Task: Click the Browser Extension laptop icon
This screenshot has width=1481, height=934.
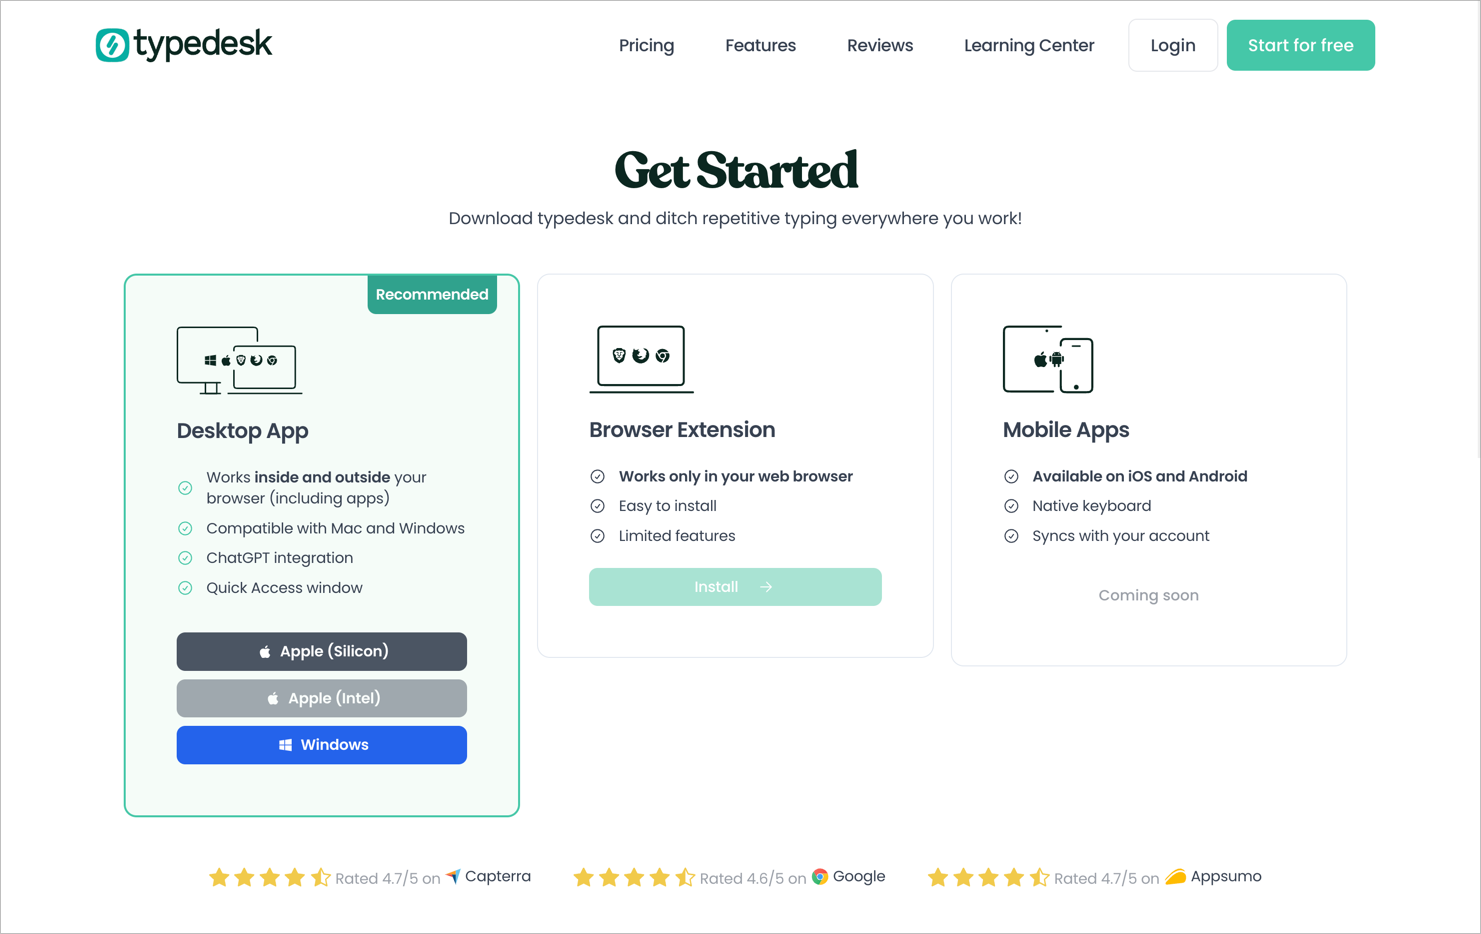Action: tap(641, 358)
